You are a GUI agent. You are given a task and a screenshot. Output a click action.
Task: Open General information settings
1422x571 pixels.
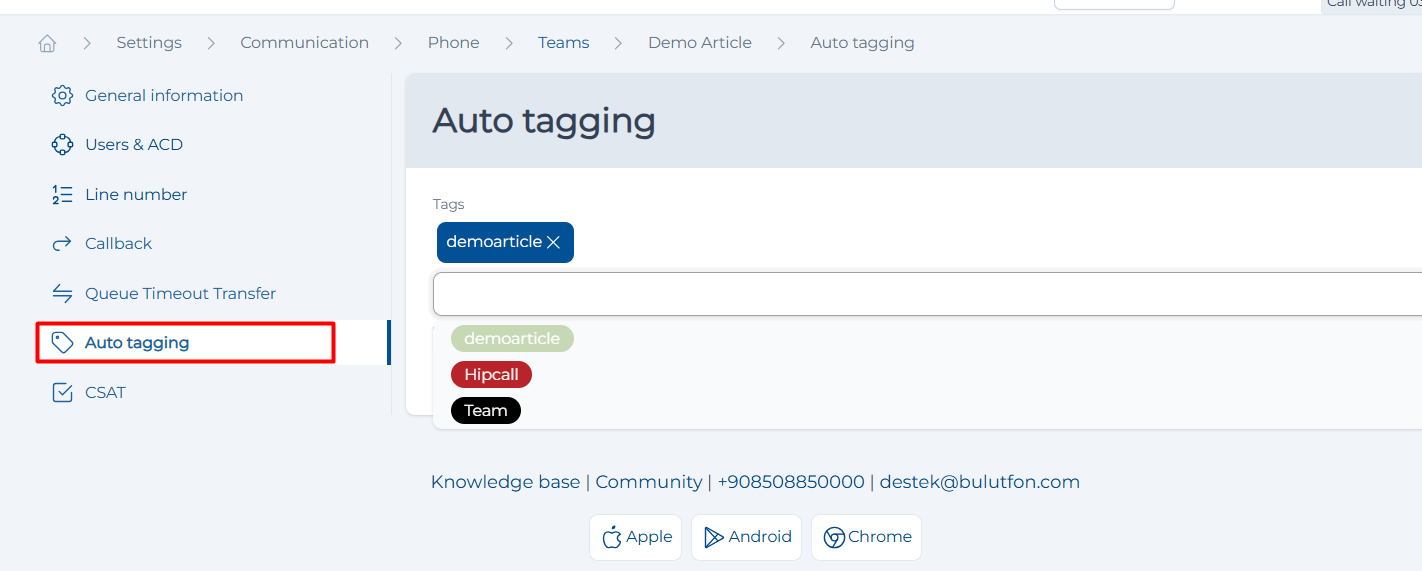coord(164,96)
